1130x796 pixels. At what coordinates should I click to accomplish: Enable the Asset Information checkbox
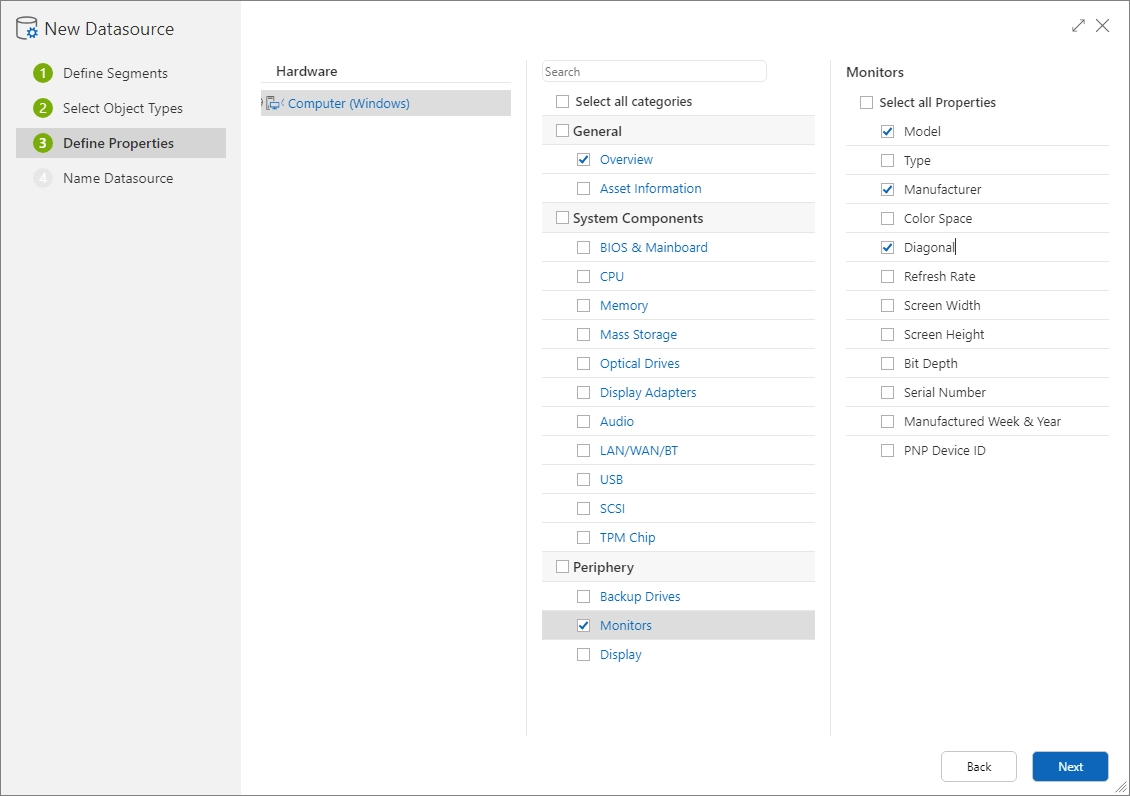pos(584,188)
